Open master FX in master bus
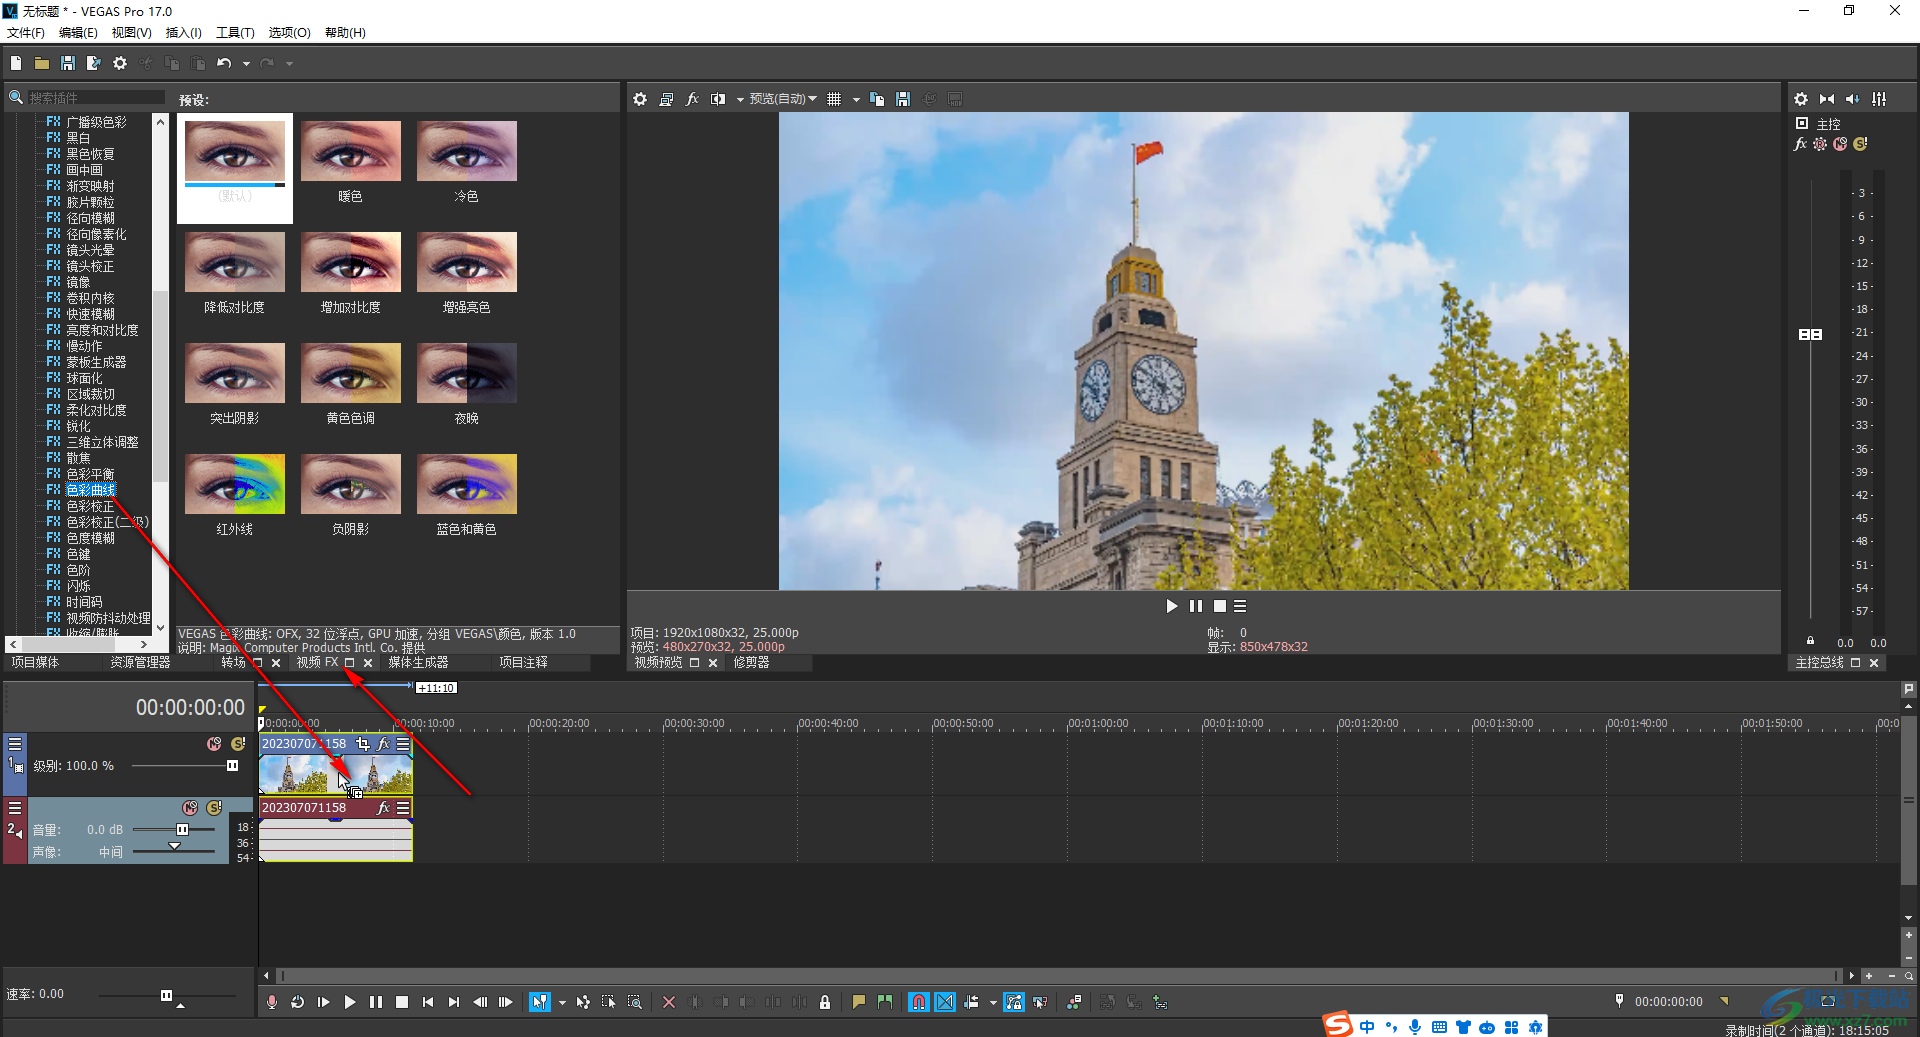Image resolution: width=1920 pixels, height=1037 pixels. click(x=1801, y=144)
